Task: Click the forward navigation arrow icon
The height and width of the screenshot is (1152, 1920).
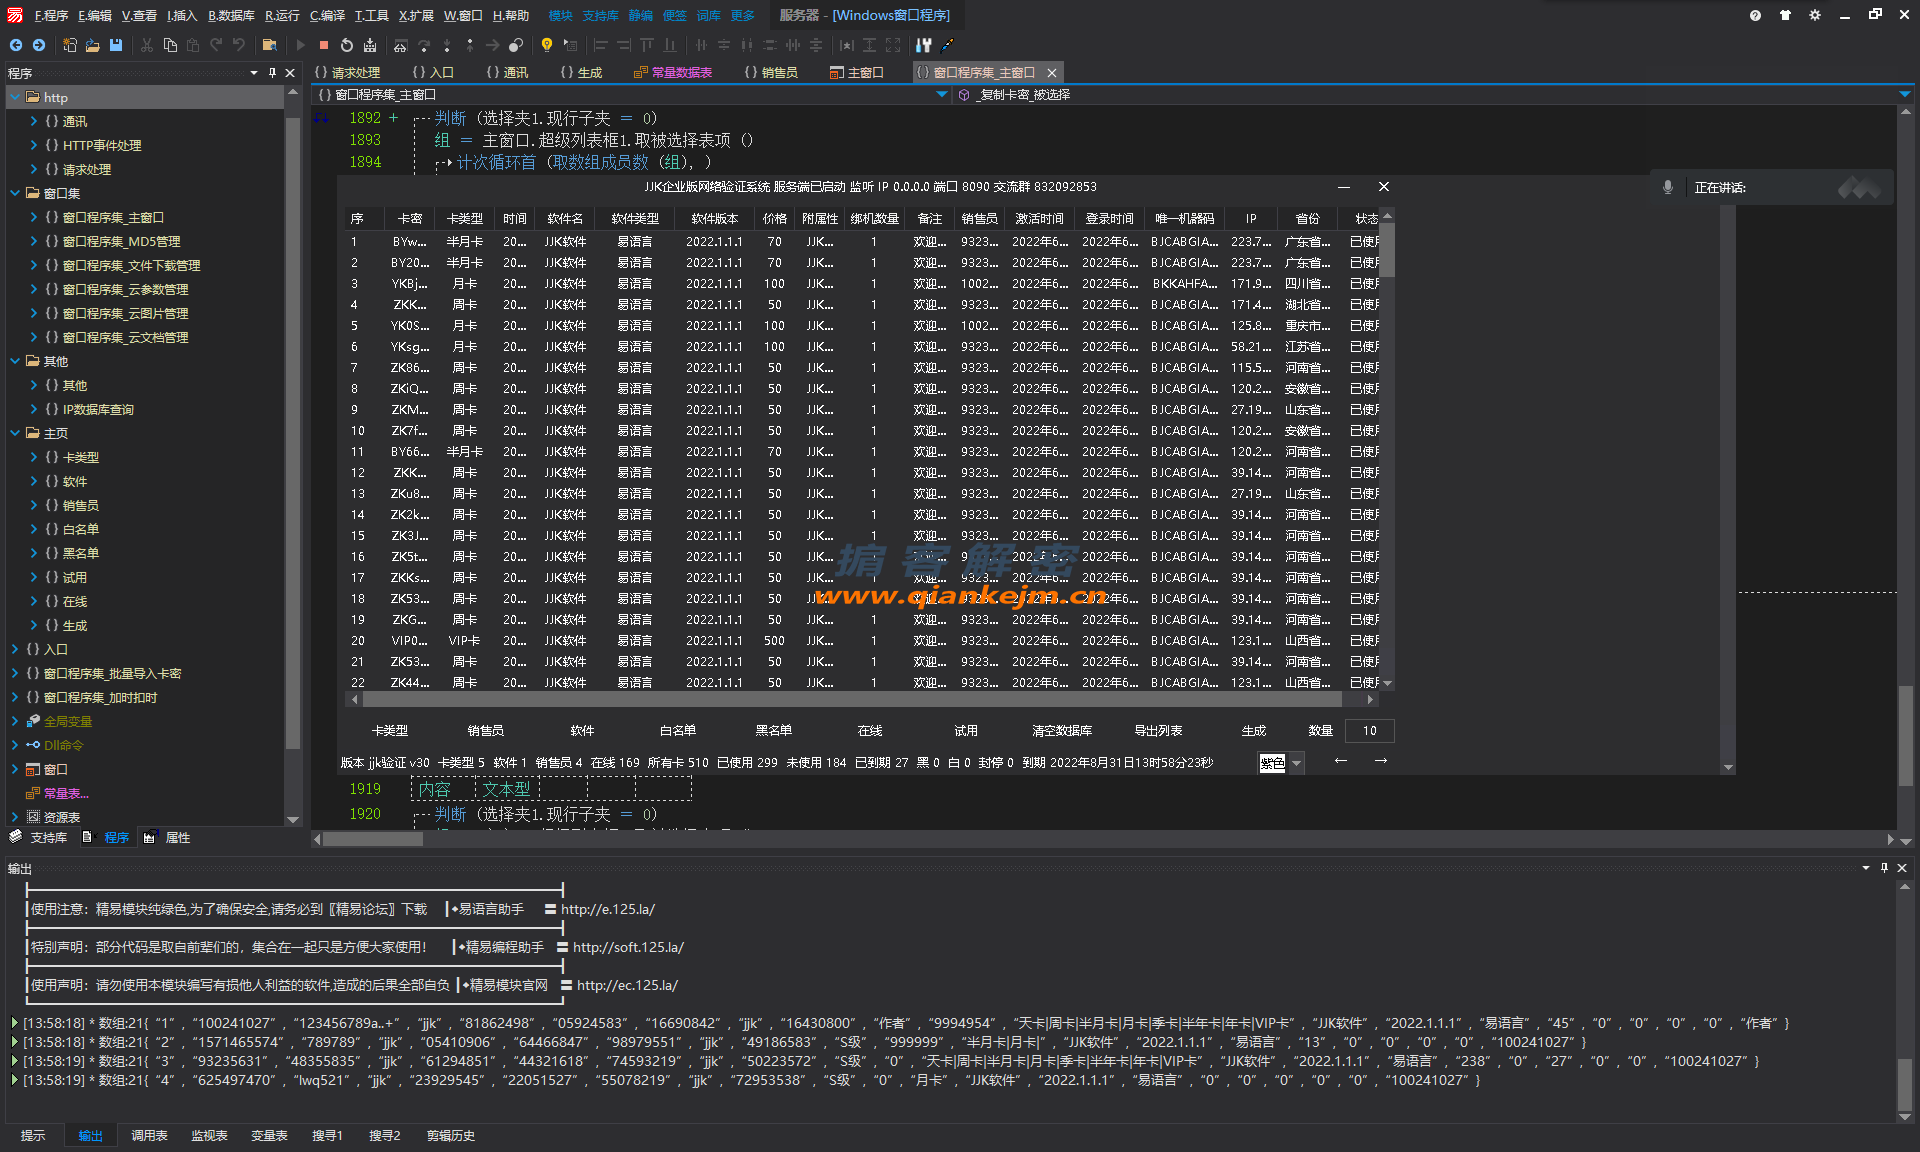Action: click(39, 45)
